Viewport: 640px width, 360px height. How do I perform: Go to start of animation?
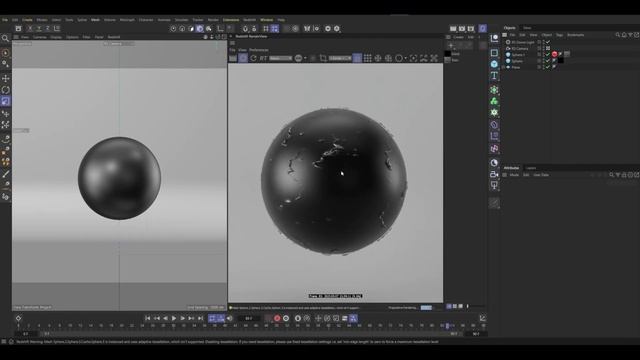(x=148, y=318)
